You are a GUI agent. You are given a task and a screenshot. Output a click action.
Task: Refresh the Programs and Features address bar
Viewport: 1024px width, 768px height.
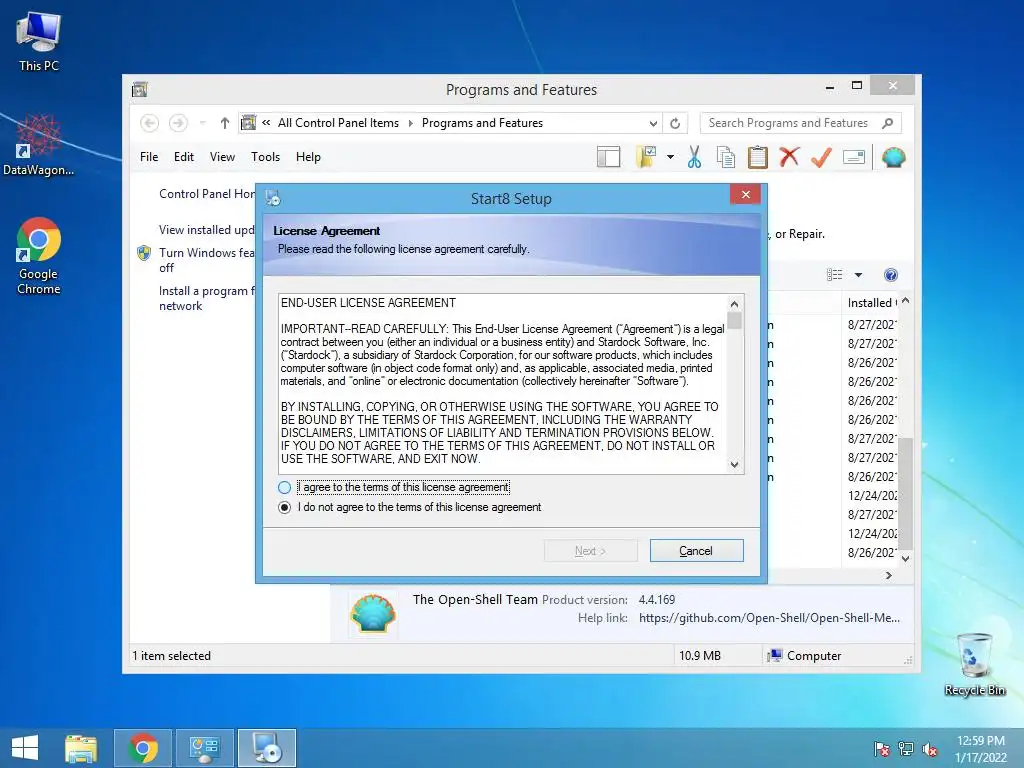[x=675, y=123]
